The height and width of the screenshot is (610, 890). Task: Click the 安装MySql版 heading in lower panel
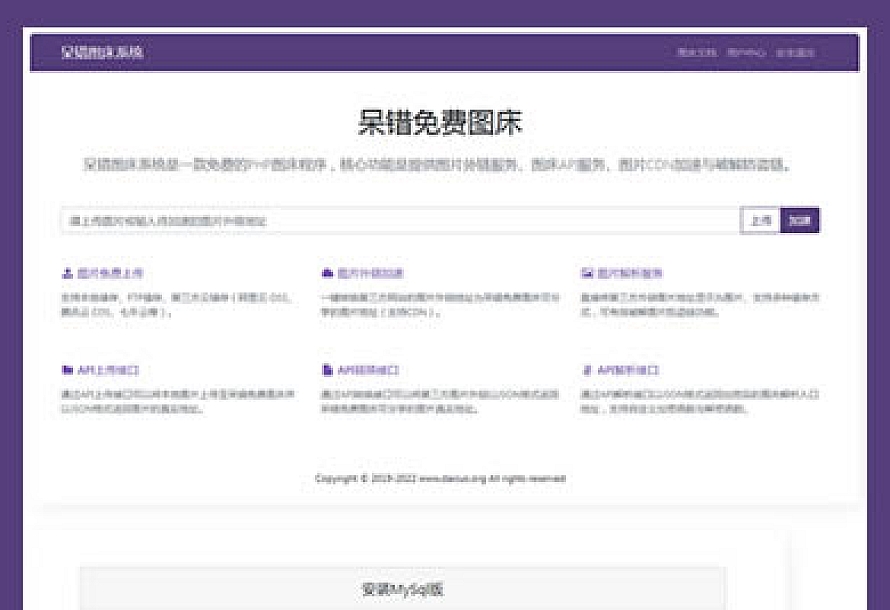tap(402, 589)
